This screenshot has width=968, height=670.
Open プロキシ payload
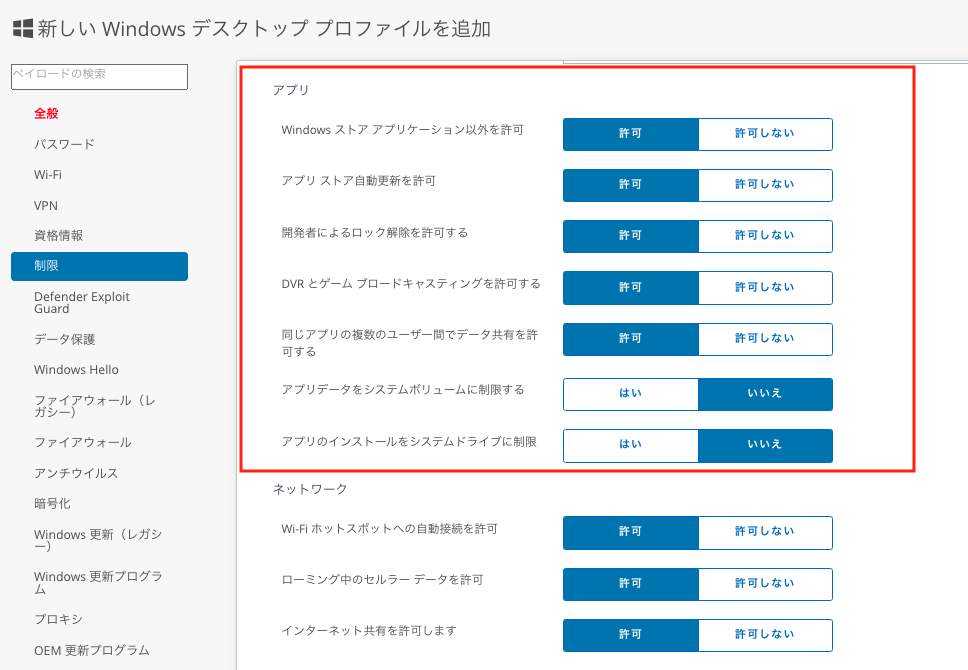58,619
